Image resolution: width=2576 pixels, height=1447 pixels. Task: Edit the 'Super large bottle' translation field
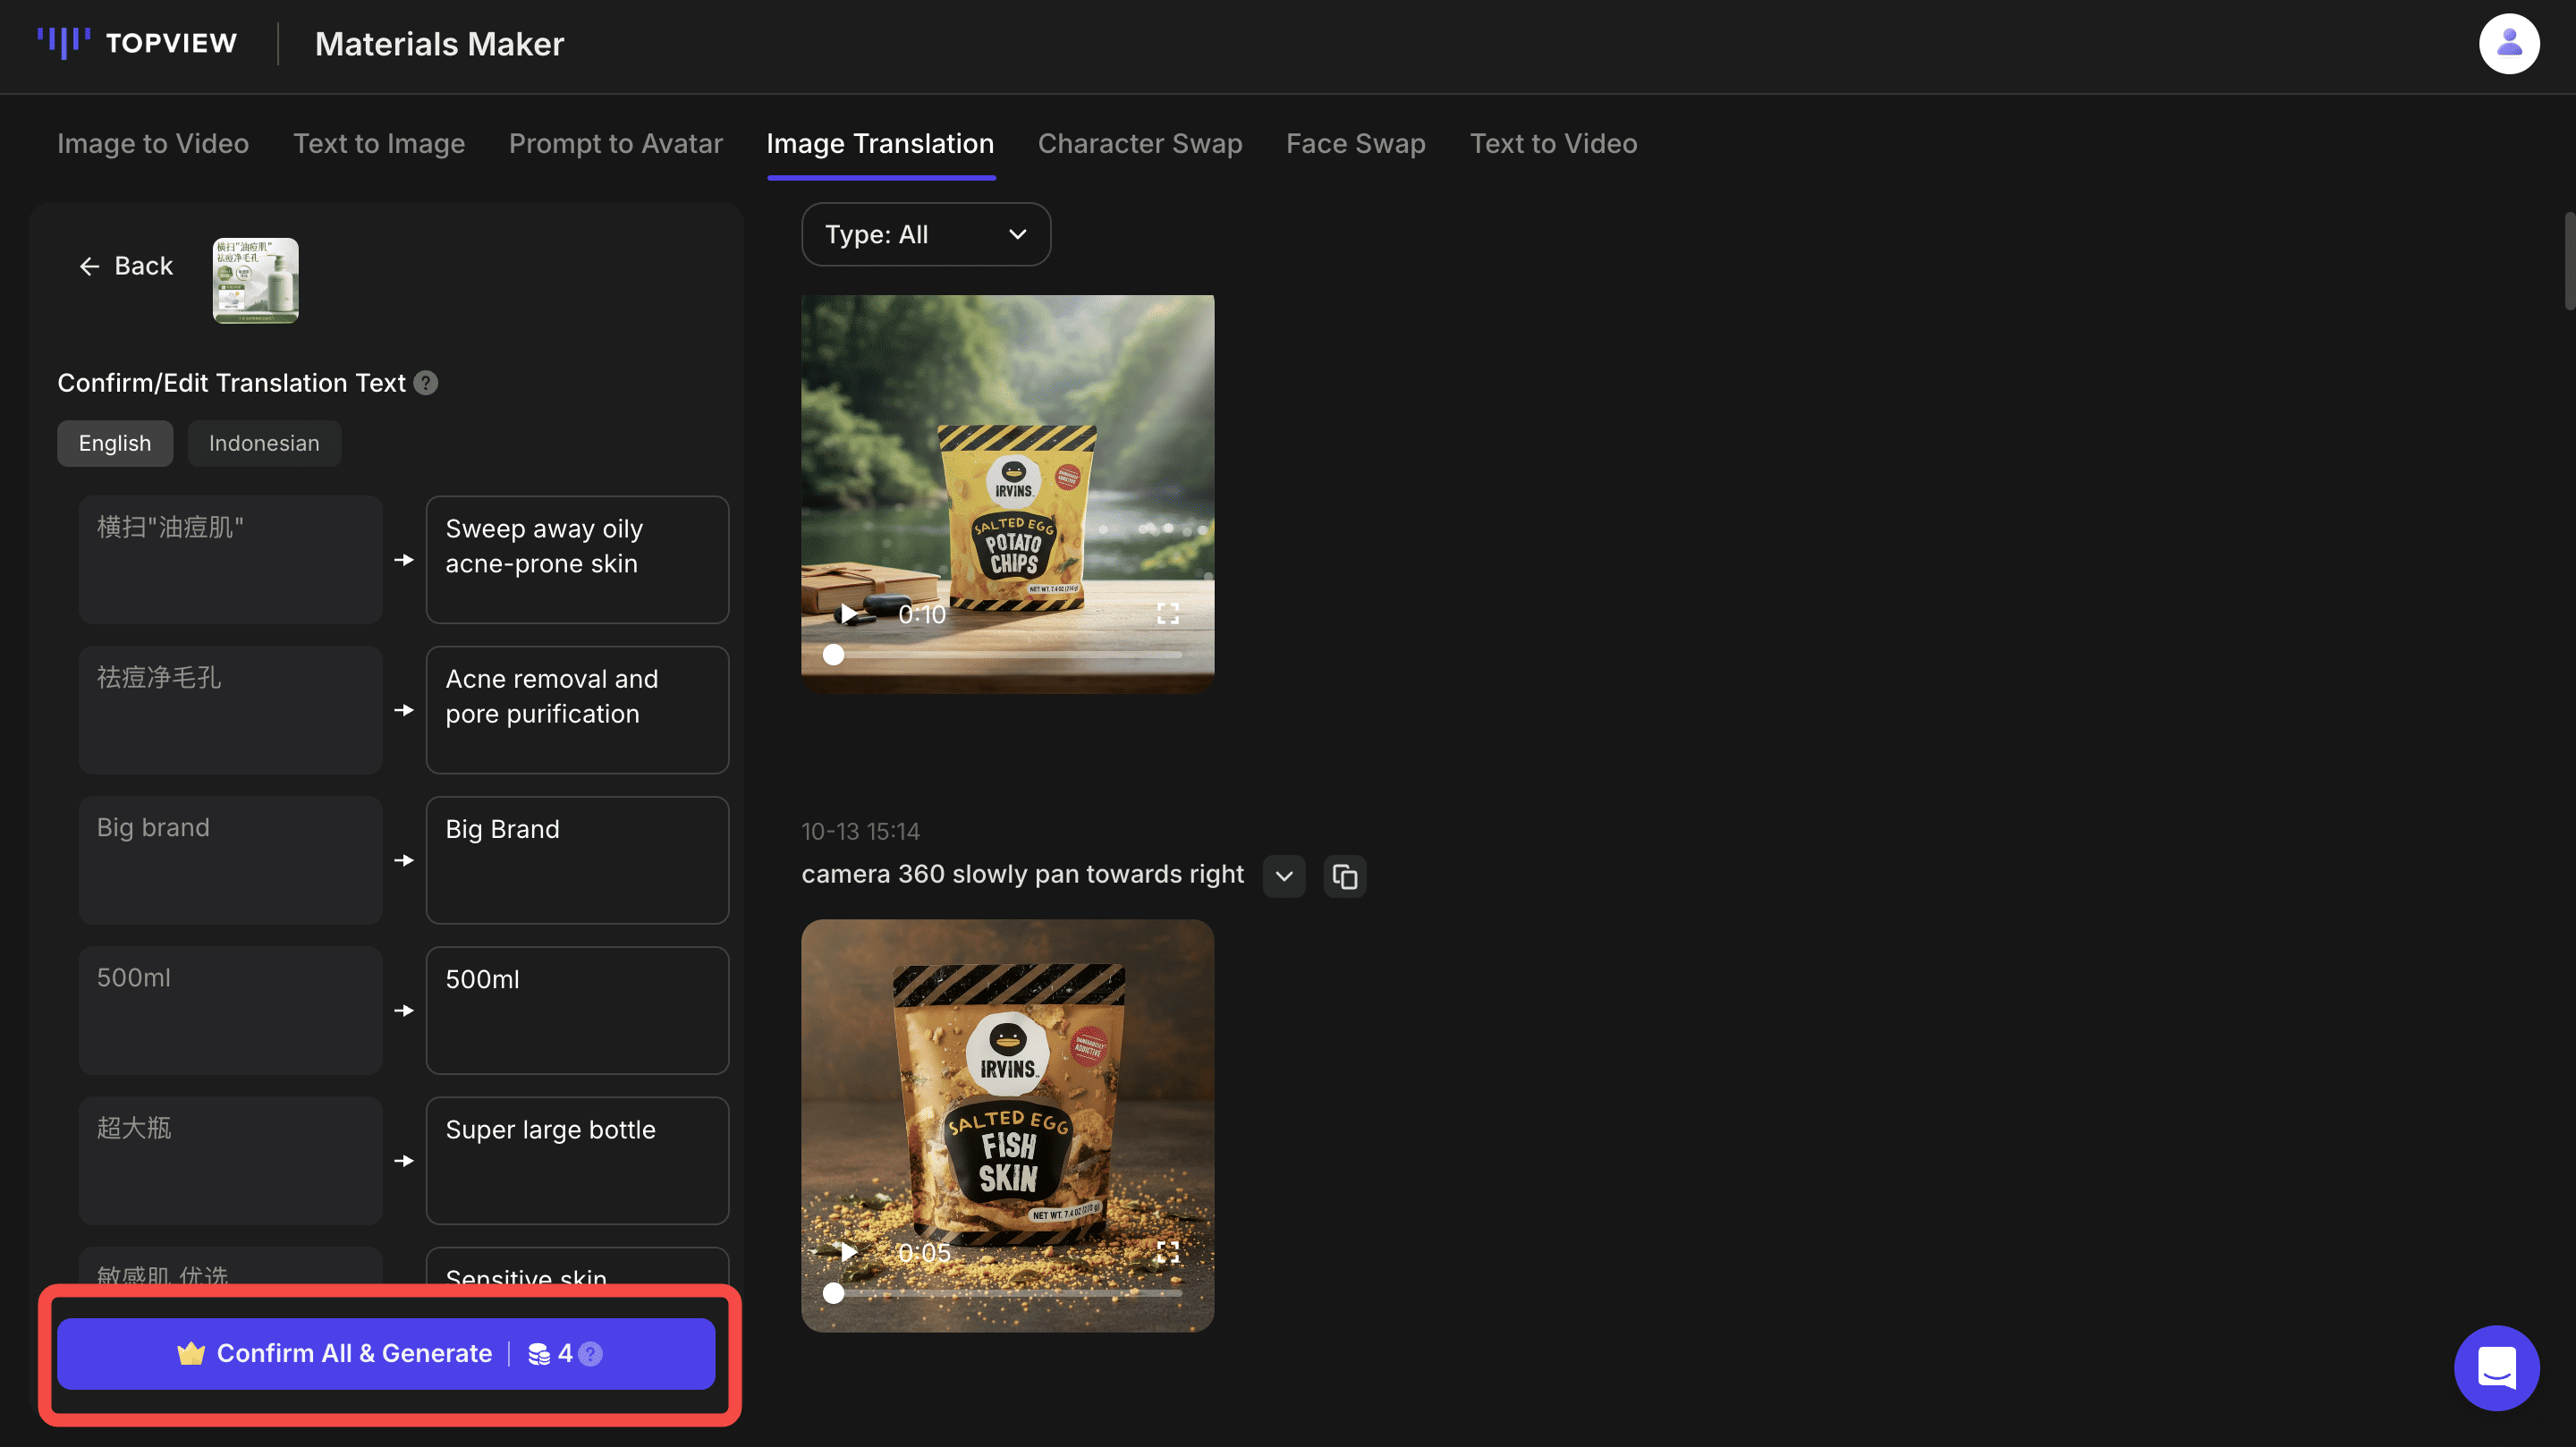click(x=577, y=1160)
